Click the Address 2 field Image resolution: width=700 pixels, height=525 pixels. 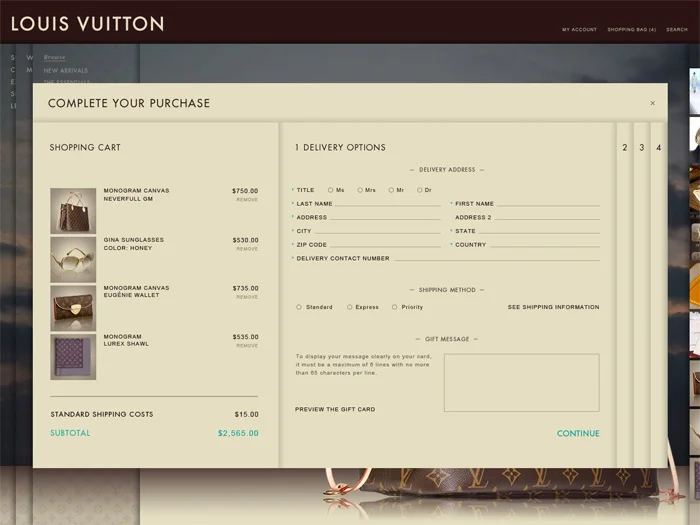547,217
